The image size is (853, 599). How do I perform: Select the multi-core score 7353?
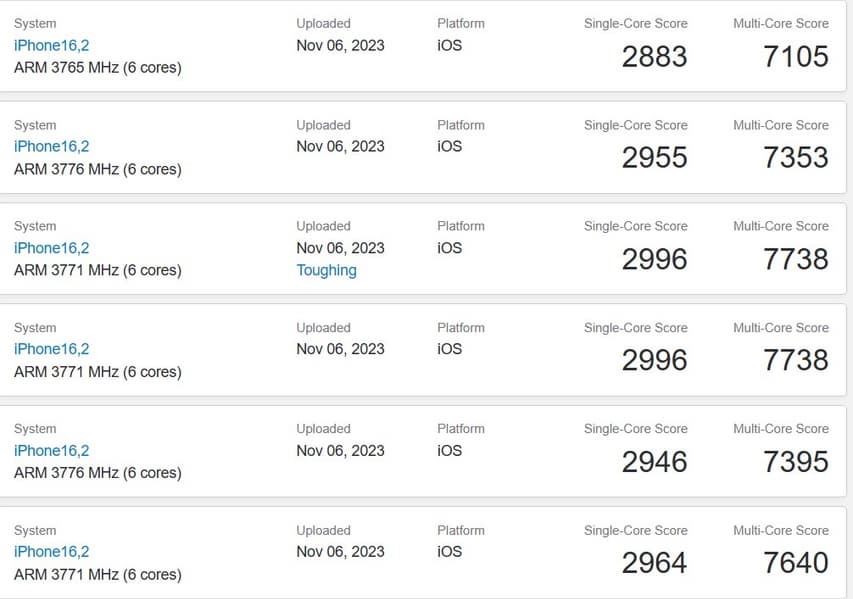pyautogui.click(x=796, y=158)
